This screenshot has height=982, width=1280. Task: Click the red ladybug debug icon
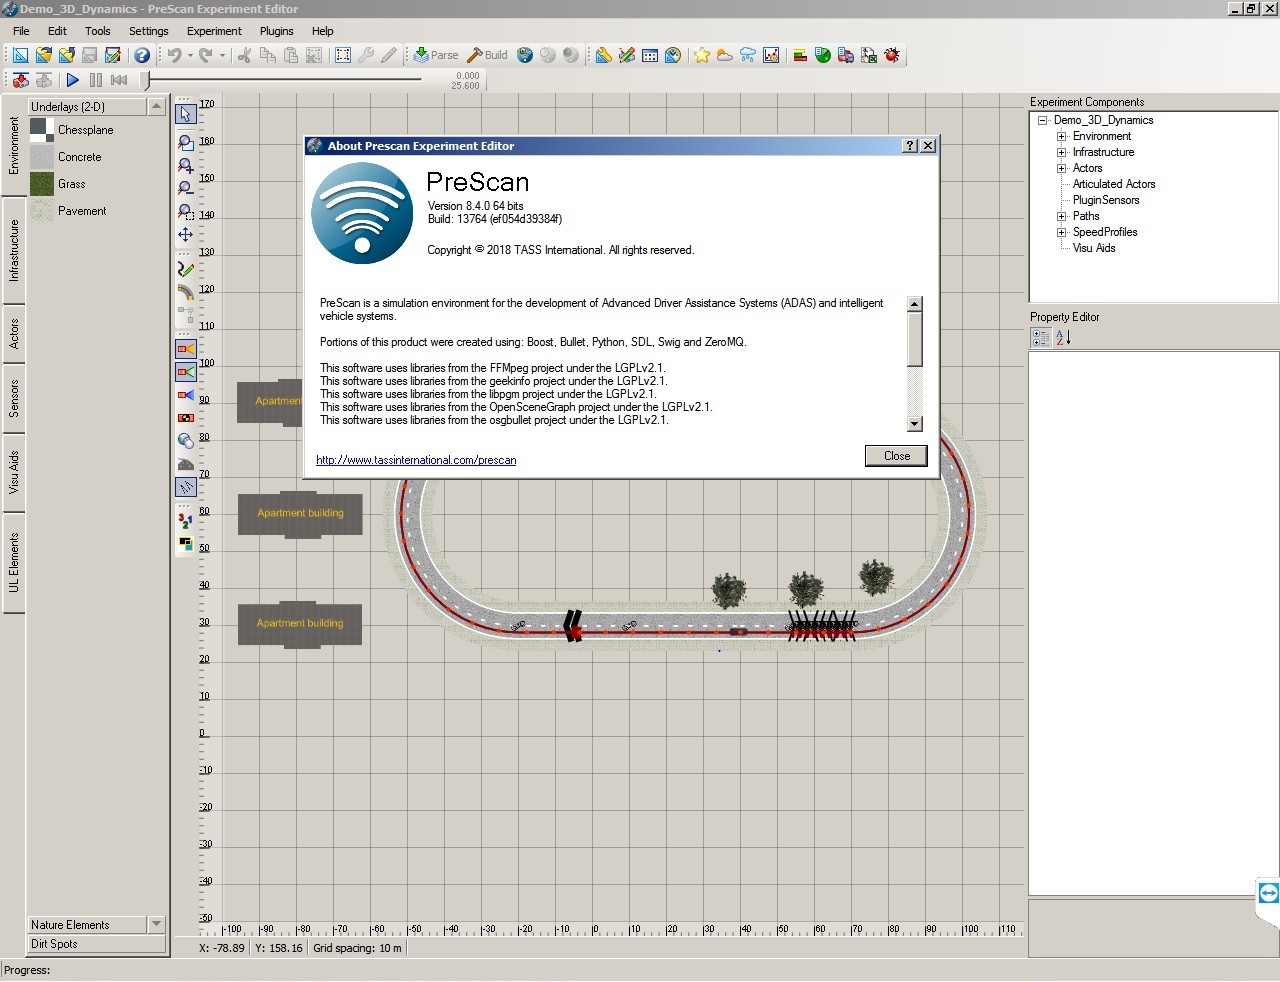tap(892, 55)
